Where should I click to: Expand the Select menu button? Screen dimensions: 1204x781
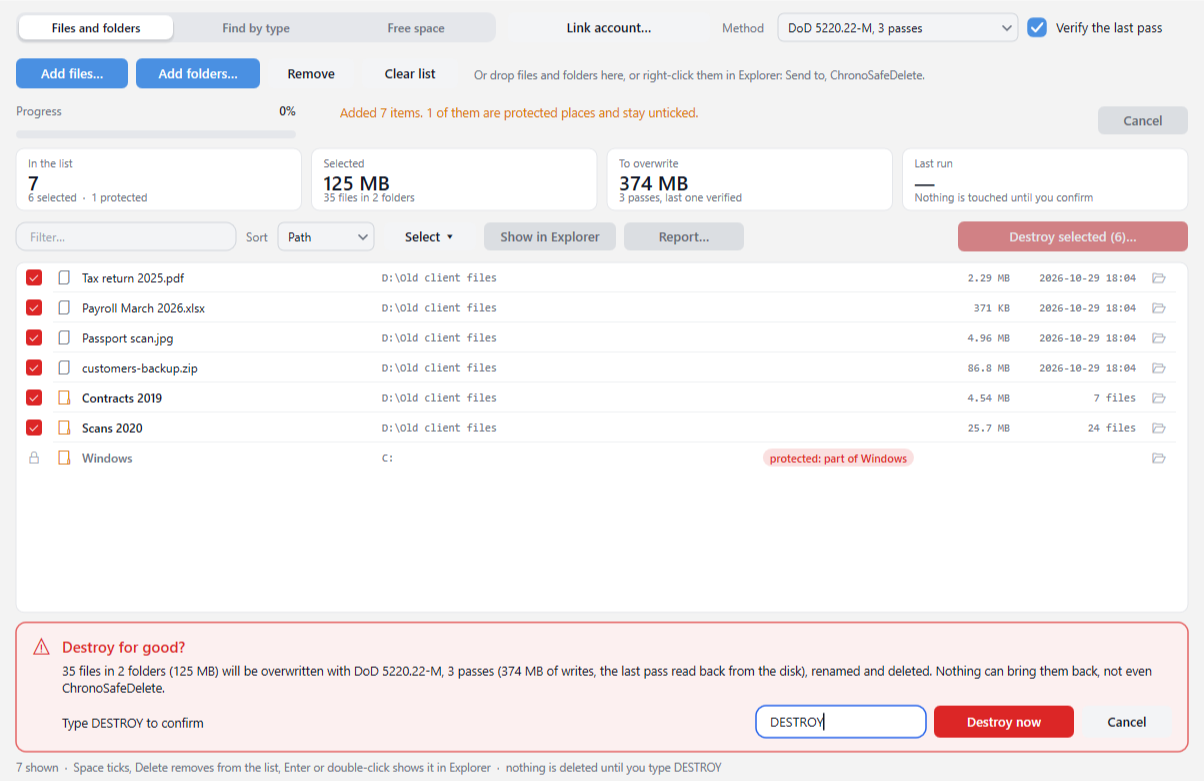pyautogui.click(x=429, y=237)
